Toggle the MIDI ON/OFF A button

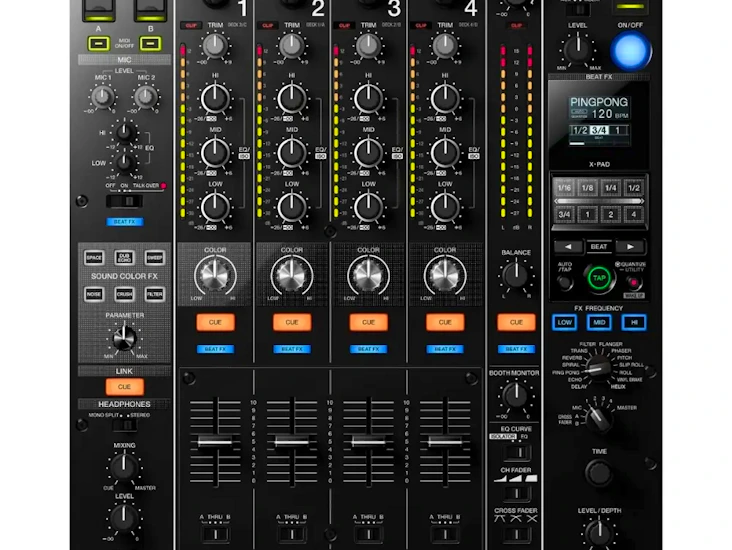(x=99, y=43)
